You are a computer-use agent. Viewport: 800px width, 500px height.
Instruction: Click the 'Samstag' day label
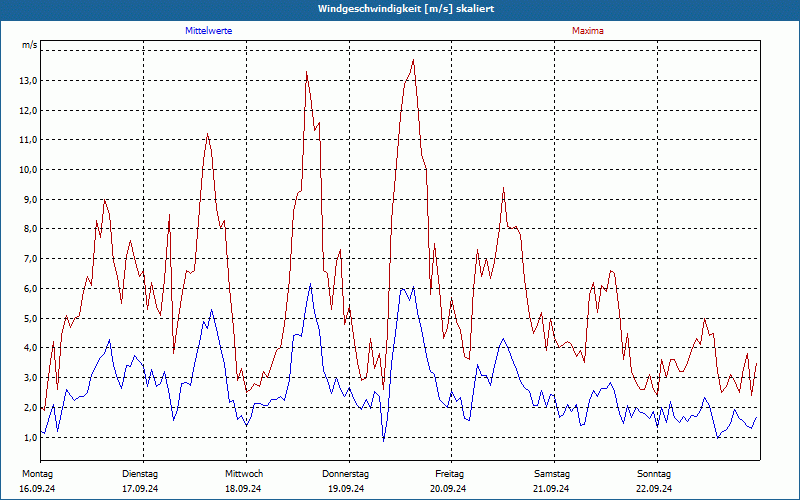(x=552, y=474)
